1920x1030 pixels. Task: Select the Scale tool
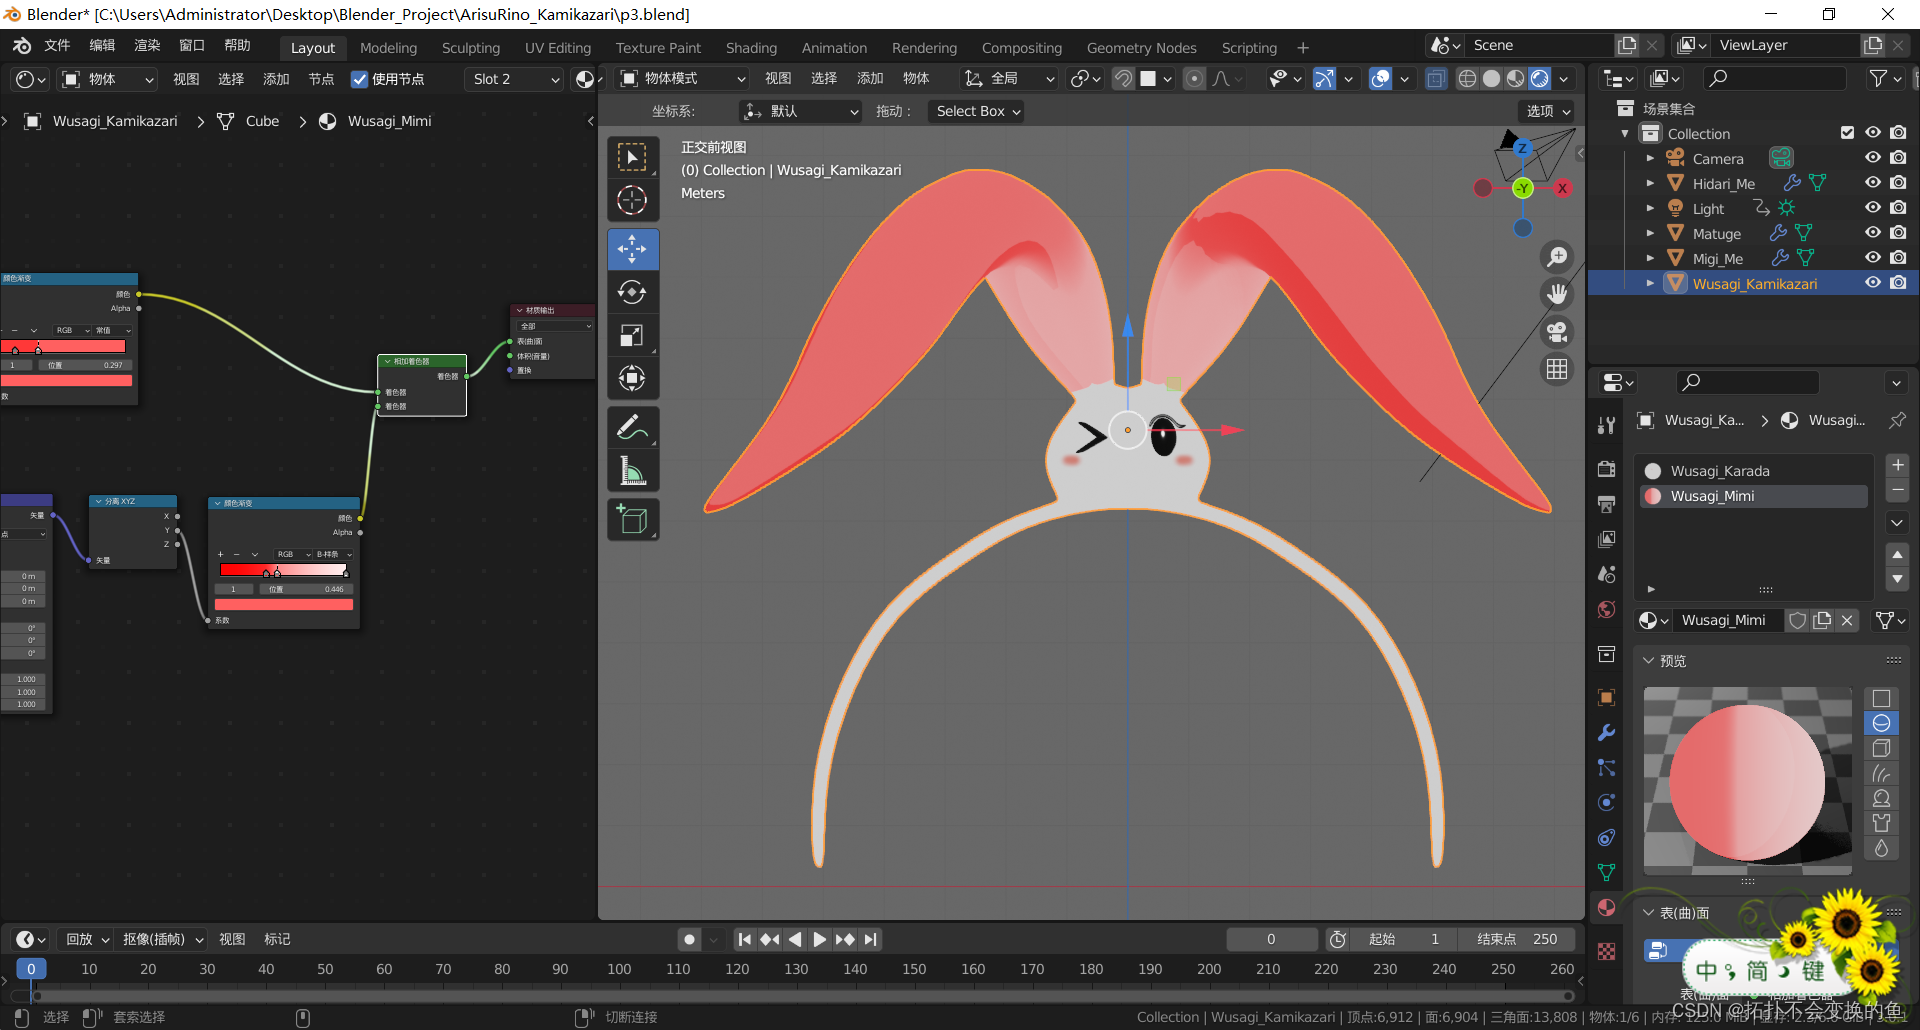632,336
